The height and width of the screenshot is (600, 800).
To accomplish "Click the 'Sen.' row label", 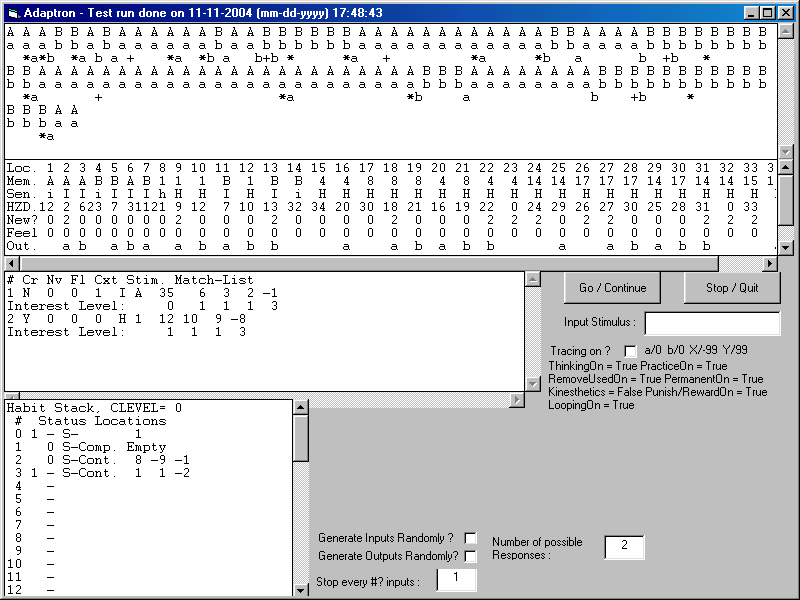I will [21, 194].
